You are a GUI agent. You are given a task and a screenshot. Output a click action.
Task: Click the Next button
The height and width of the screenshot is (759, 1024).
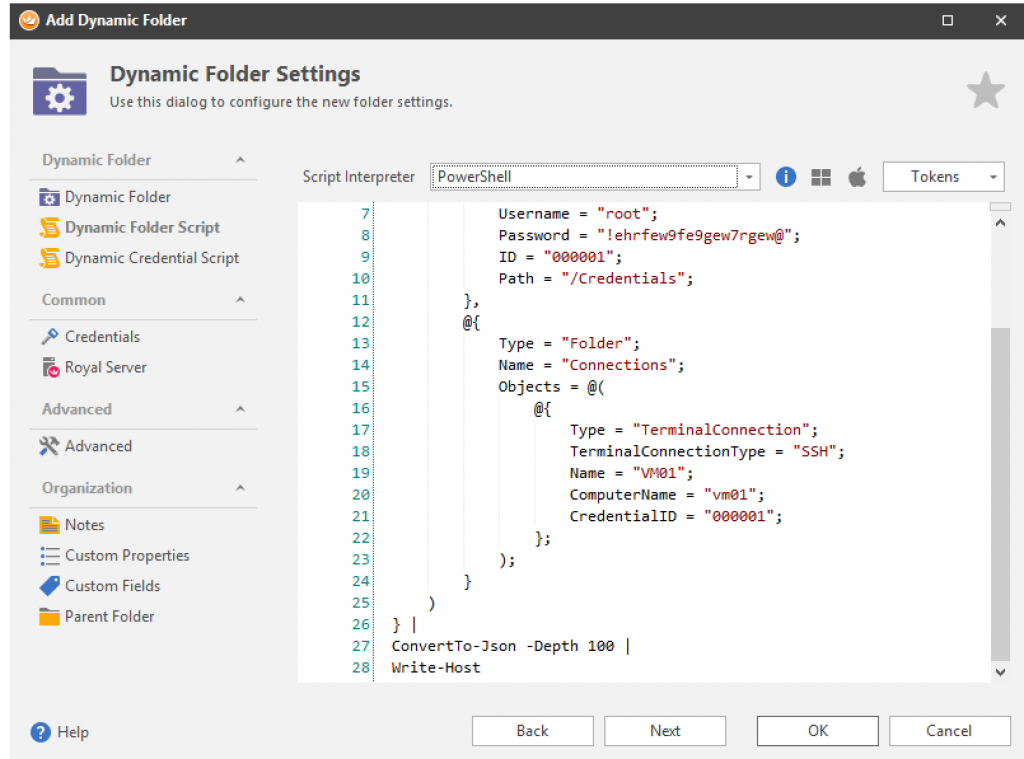pyautogui.click(x=665, y=731)
